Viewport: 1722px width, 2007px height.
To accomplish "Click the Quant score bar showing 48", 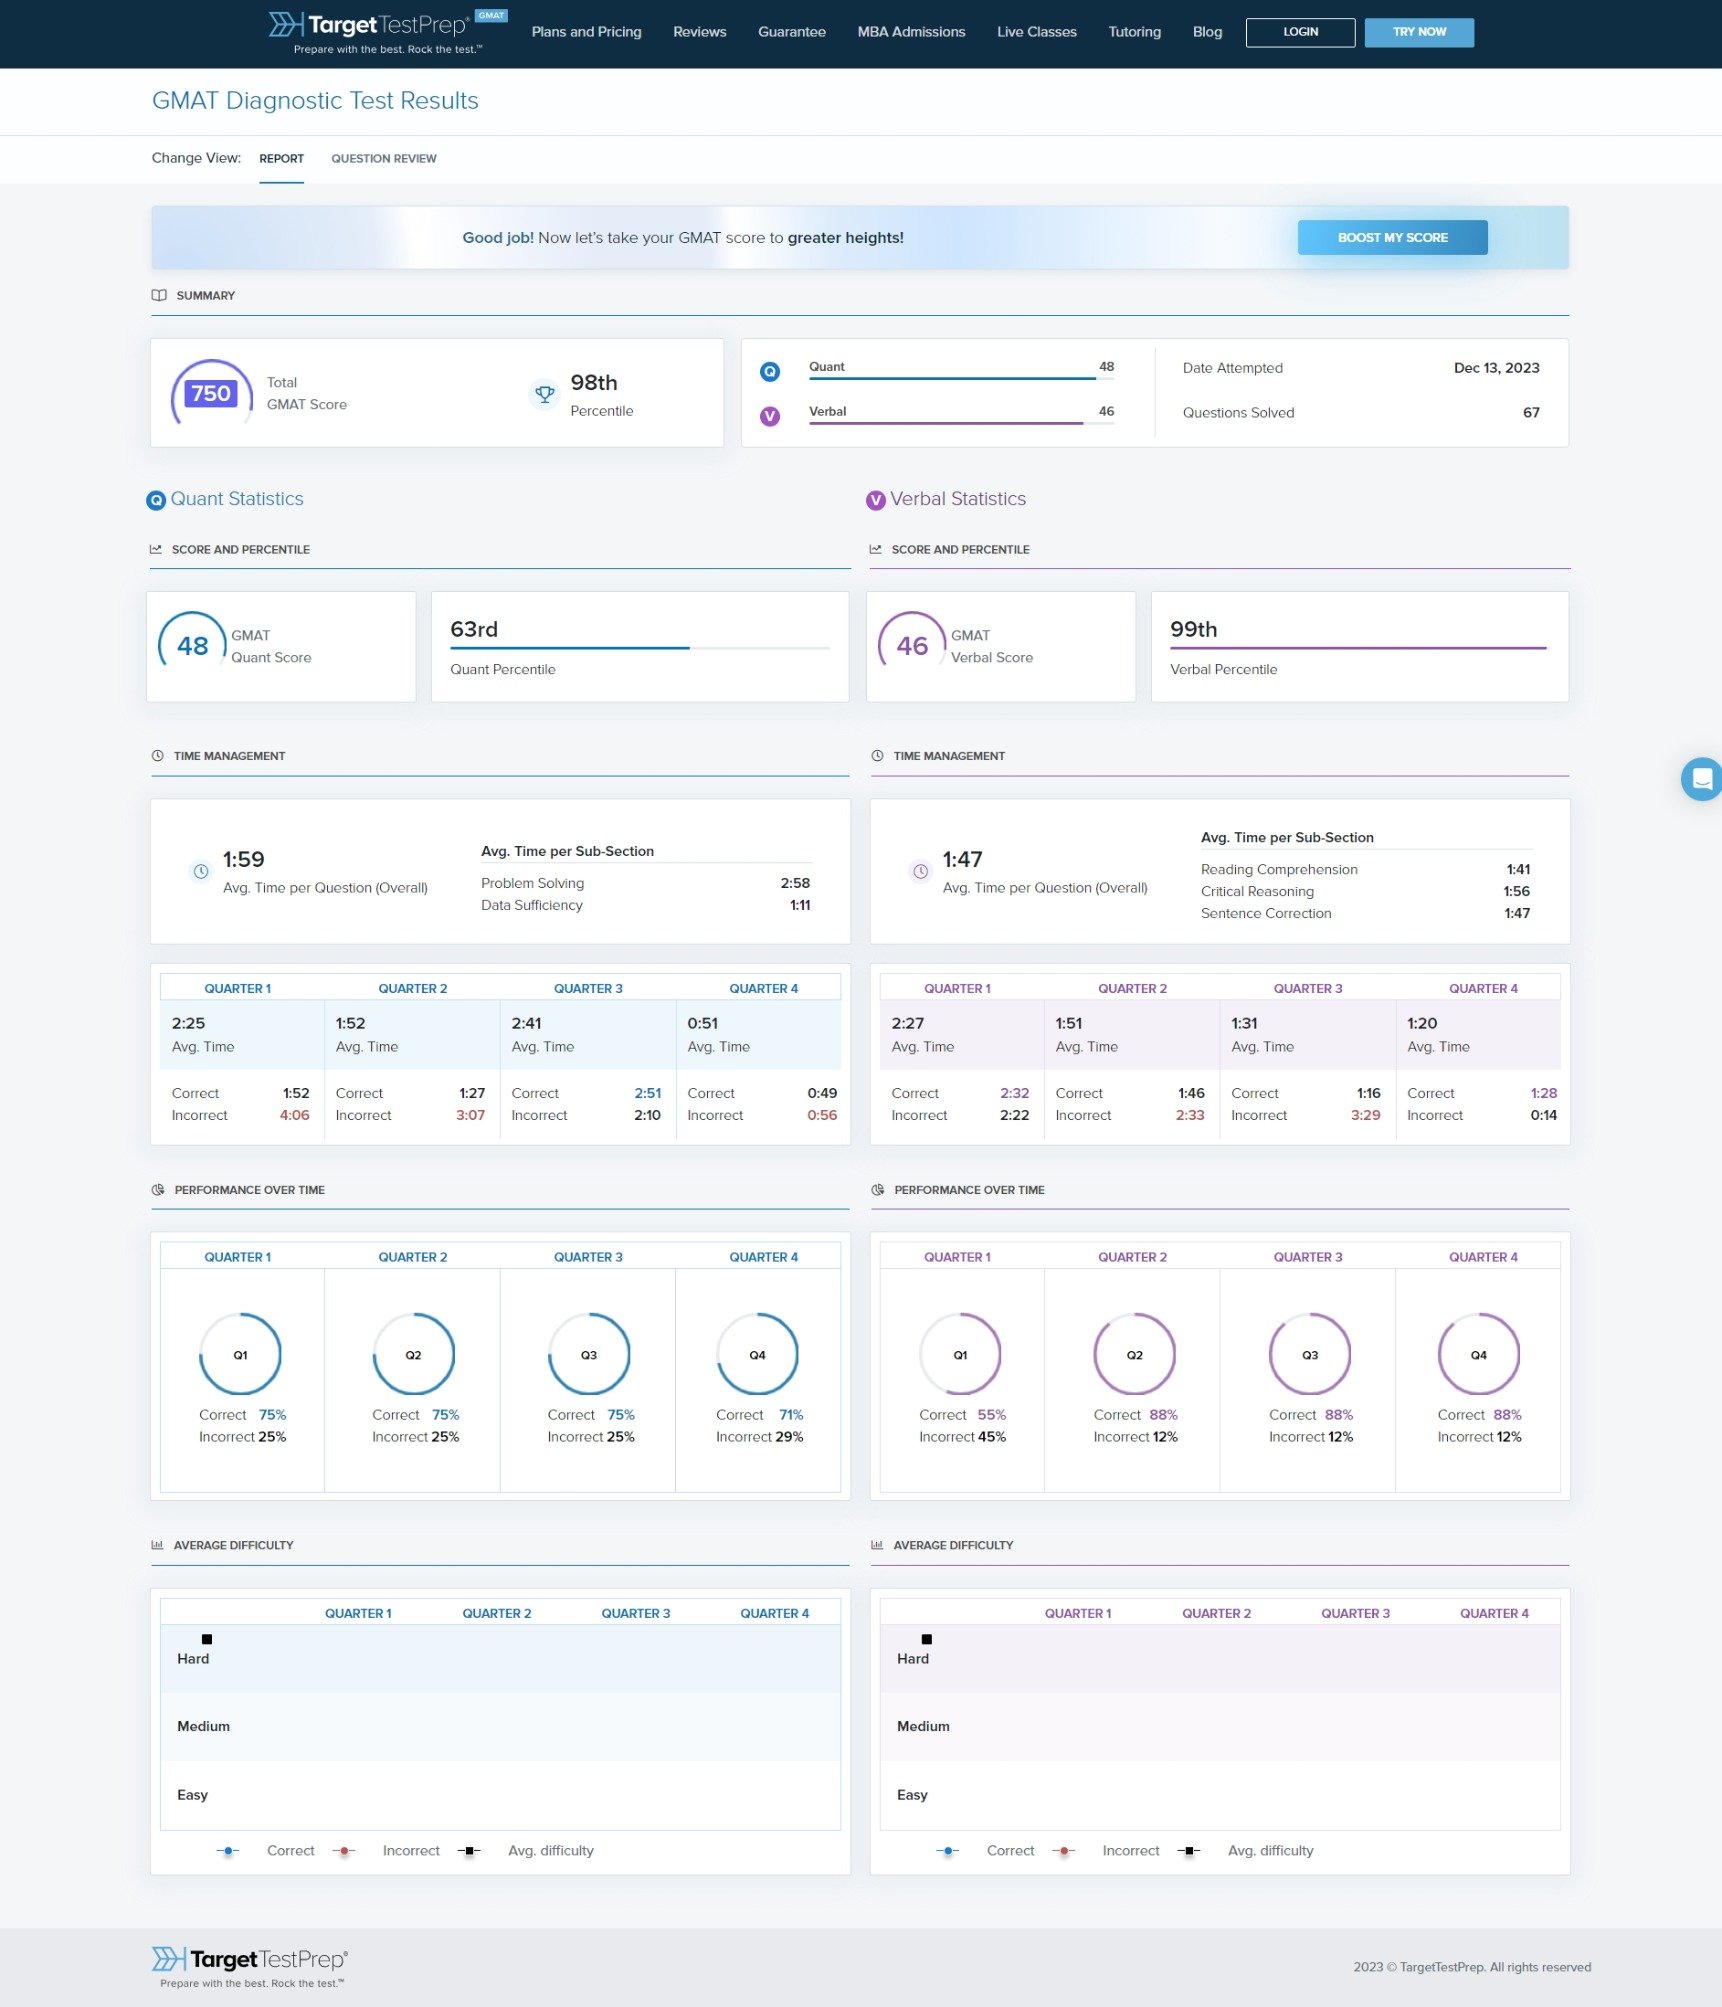I will tap(961, 378).
